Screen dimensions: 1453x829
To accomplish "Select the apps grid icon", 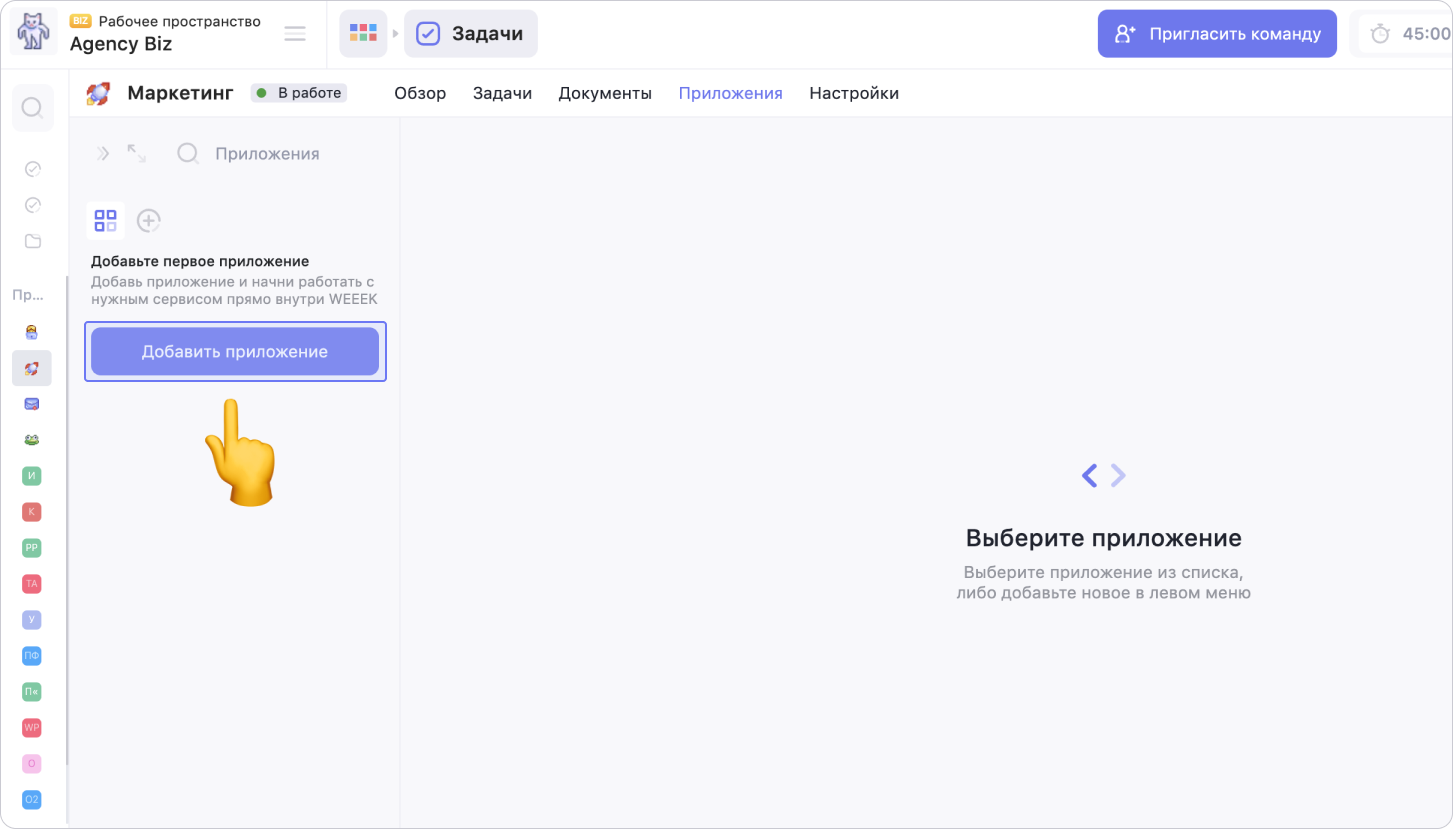I will tap(106, 221).
